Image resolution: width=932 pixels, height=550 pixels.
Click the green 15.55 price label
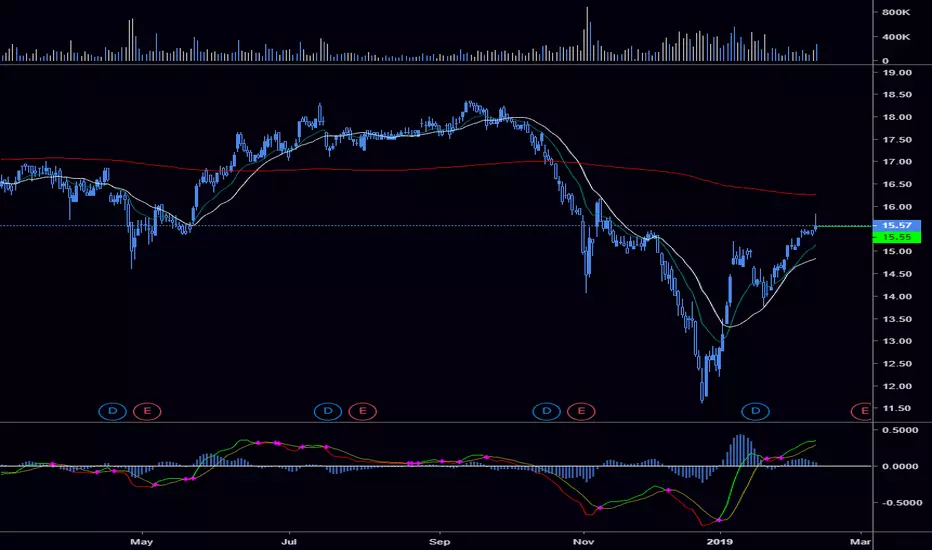896,237
